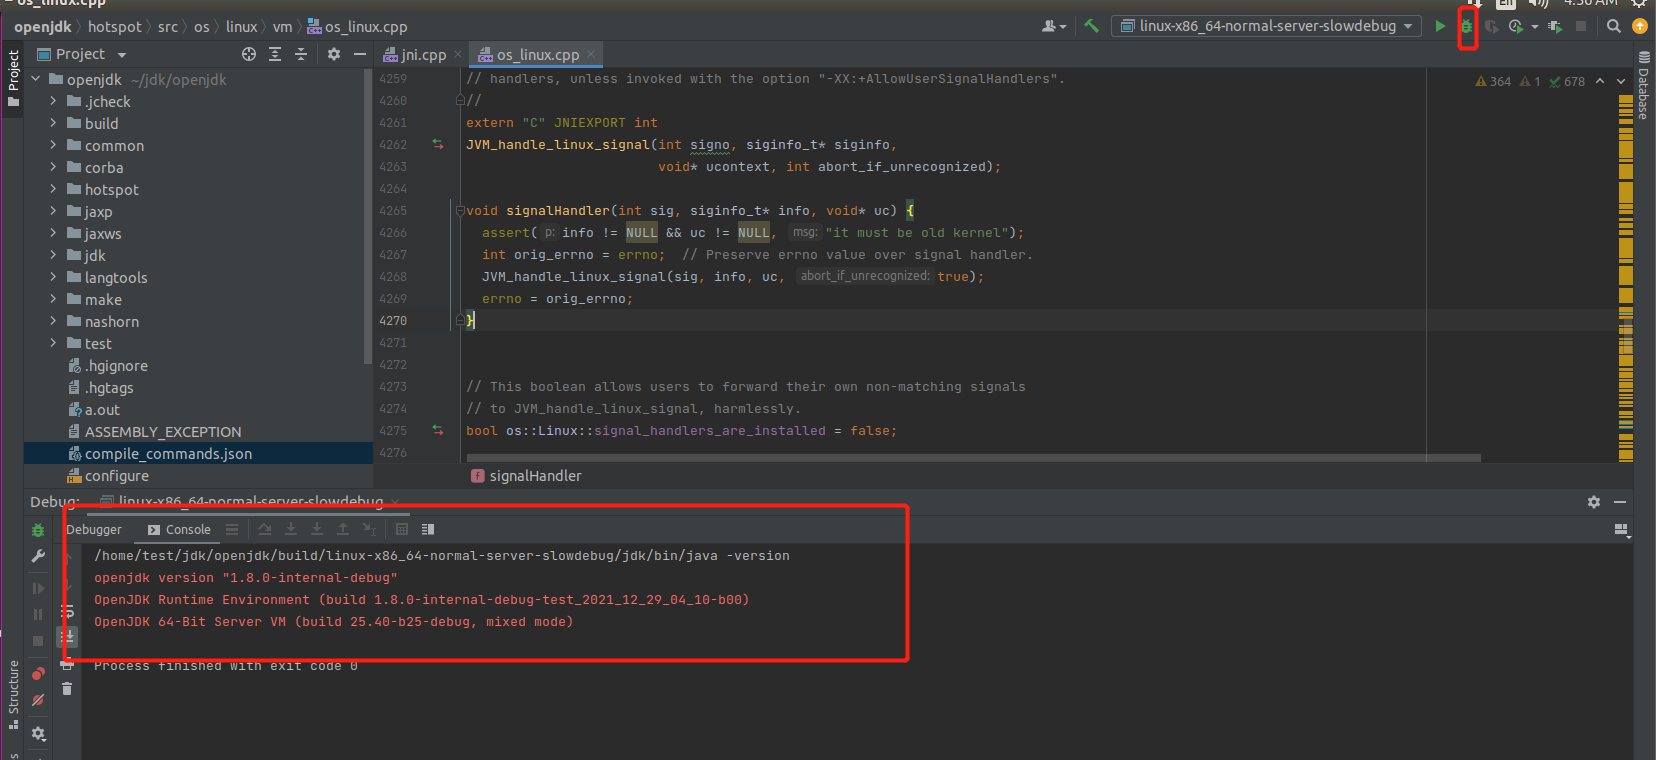This screenshot has width=1656, height=760.
Task: Click the 364 warnings indicator
Action: tap(1493, 82)
